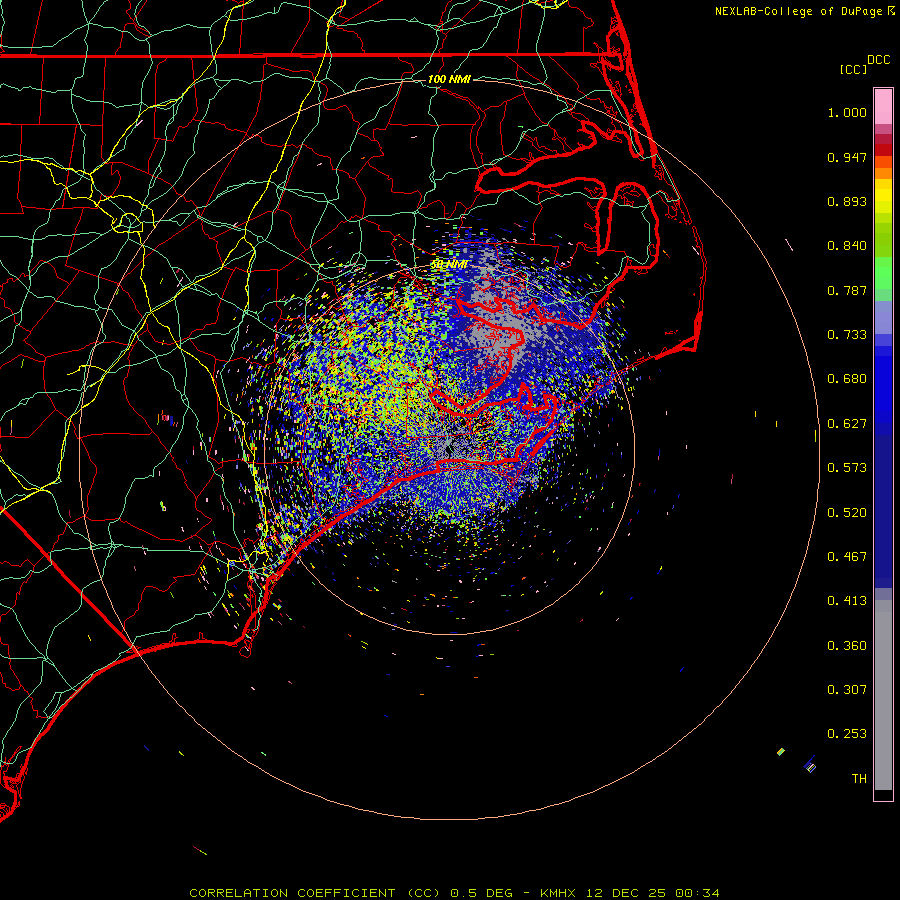Pick the pink segment of the color bar

pos(883,107)
